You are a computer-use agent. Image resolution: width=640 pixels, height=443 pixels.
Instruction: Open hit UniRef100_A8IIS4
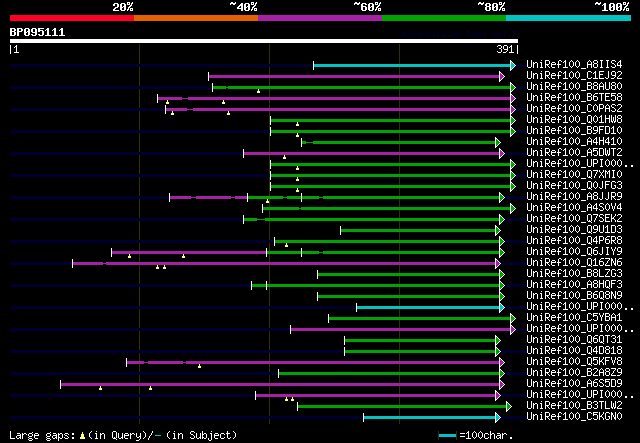574,65
